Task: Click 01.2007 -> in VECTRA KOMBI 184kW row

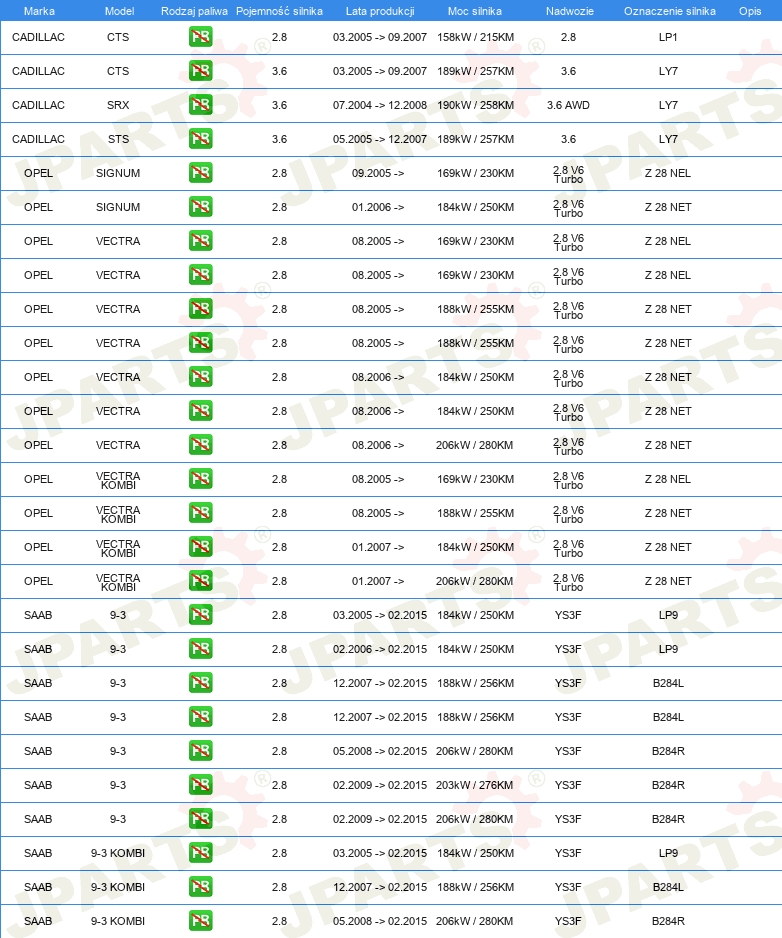Action: (378, 547)
